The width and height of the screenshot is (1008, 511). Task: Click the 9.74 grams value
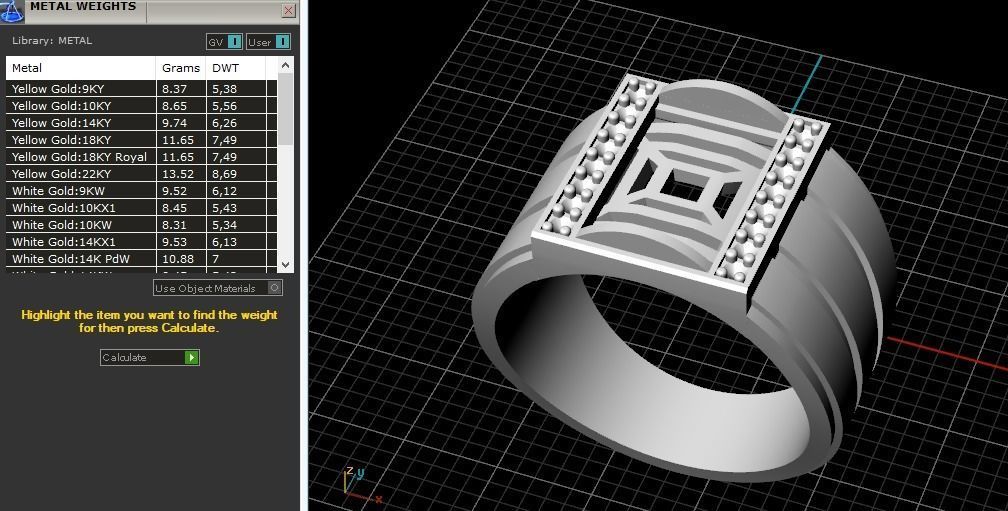pyautogui.click(x=175, y=123)
